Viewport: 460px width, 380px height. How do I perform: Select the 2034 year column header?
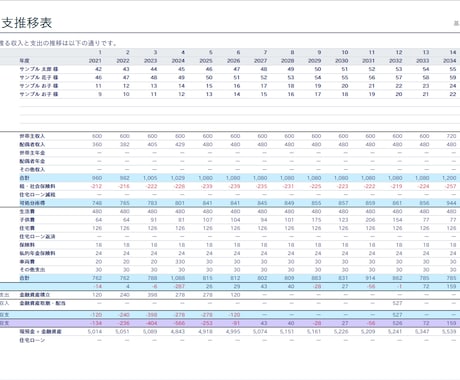(x=450, y=61)
